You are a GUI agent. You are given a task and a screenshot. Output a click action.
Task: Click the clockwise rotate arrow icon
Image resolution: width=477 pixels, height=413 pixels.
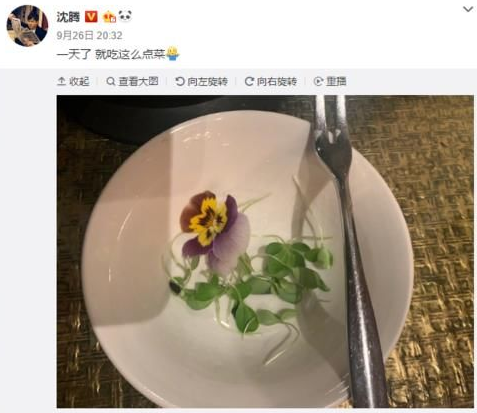click(x=249, y=81)
